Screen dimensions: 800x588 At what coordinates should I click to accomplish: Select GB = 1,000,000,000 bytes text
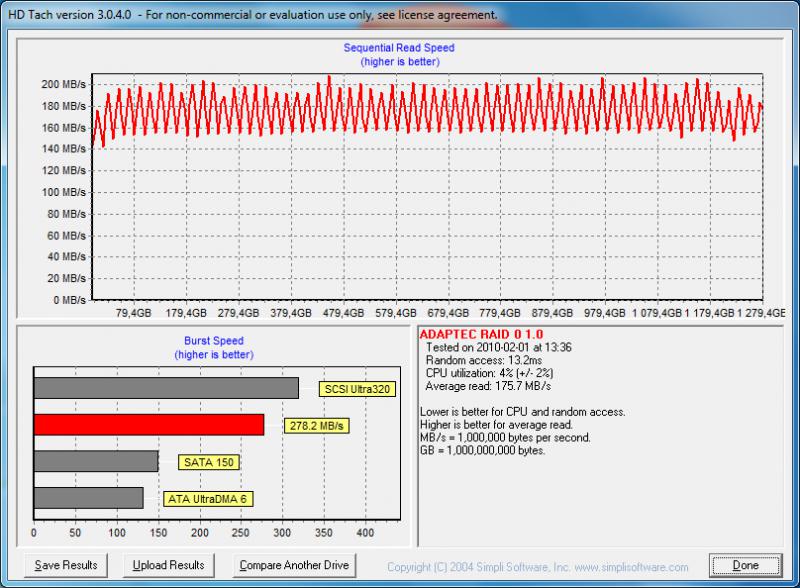482,450
